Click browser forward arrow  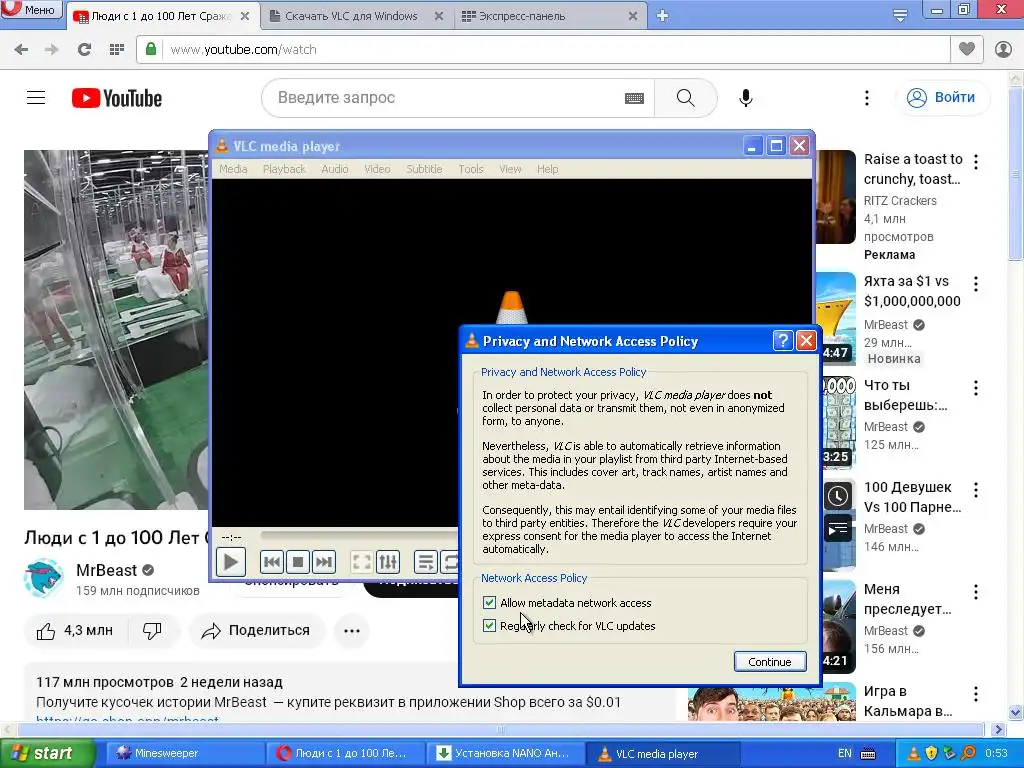point(52,49)
